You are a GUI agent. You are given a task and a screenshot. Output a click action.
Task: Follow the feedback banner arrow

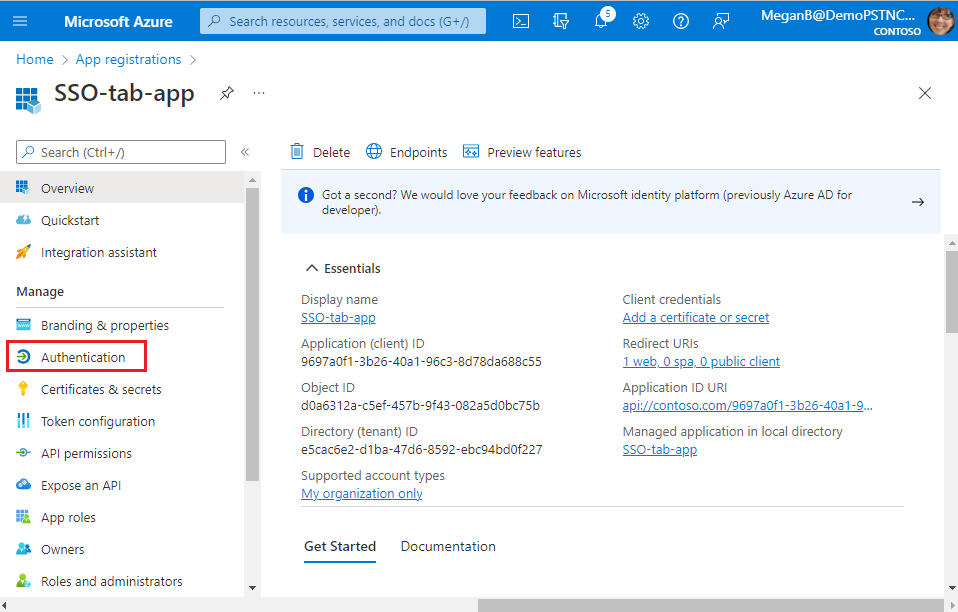(918, 202)
